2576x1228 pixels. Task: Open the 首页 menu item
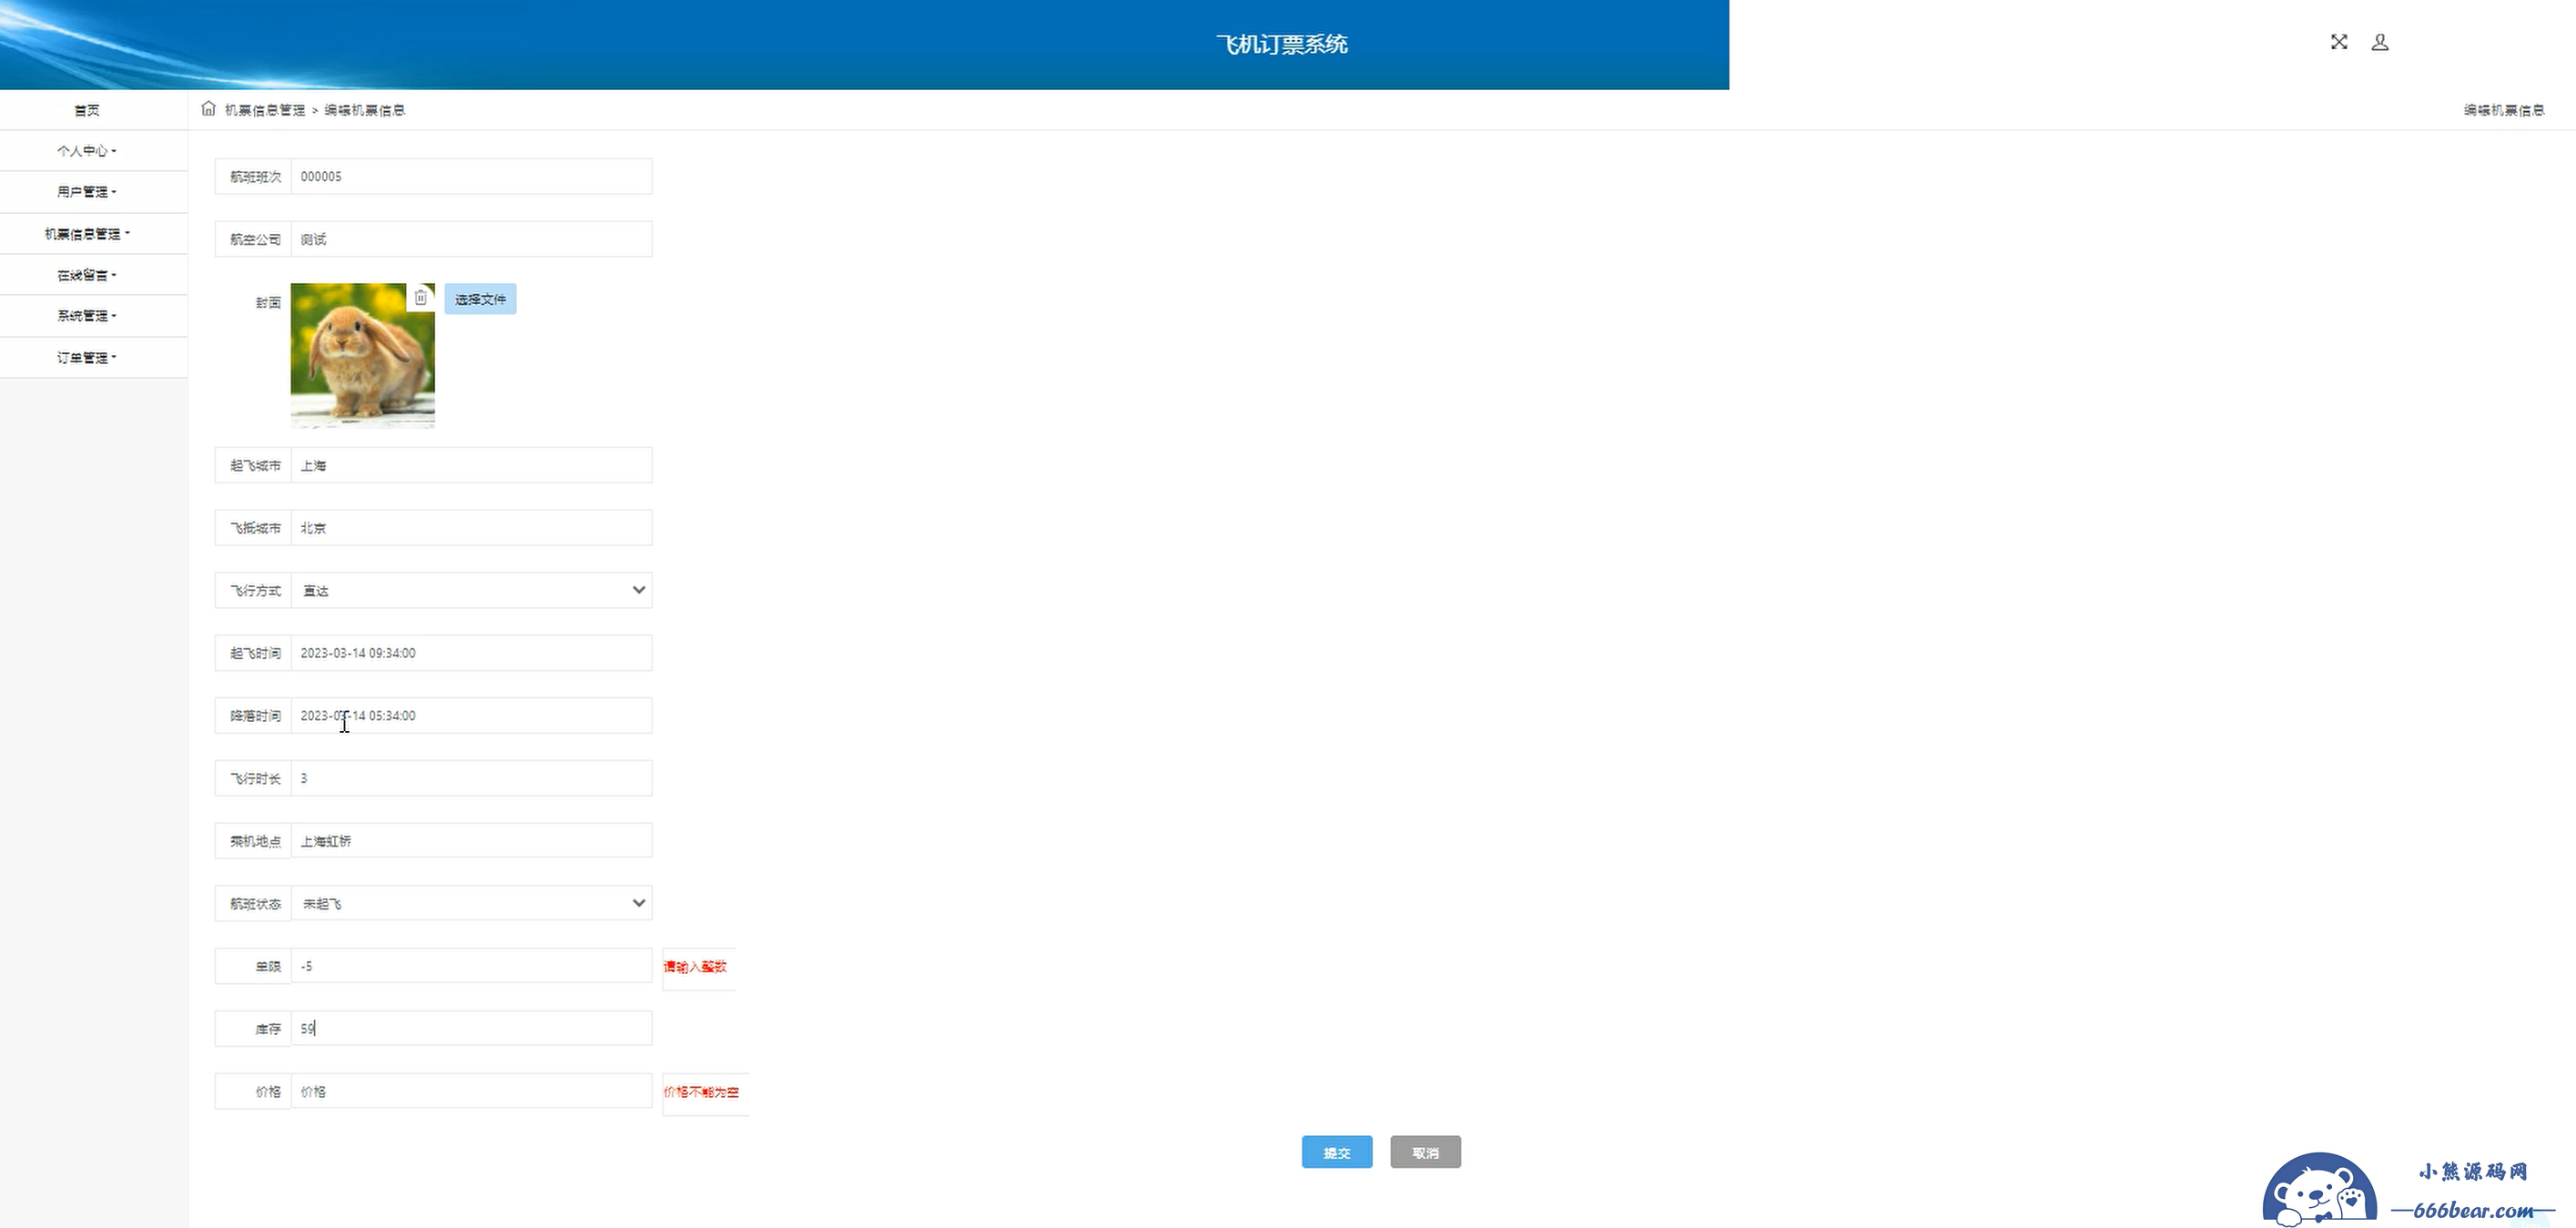[87, 110]
